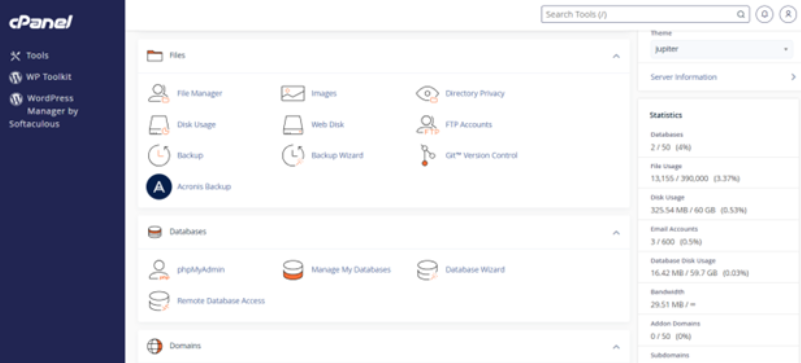The image size is (801, 363).
Task: Expand Server Information chevron
Action: click(x=793, y=77)
